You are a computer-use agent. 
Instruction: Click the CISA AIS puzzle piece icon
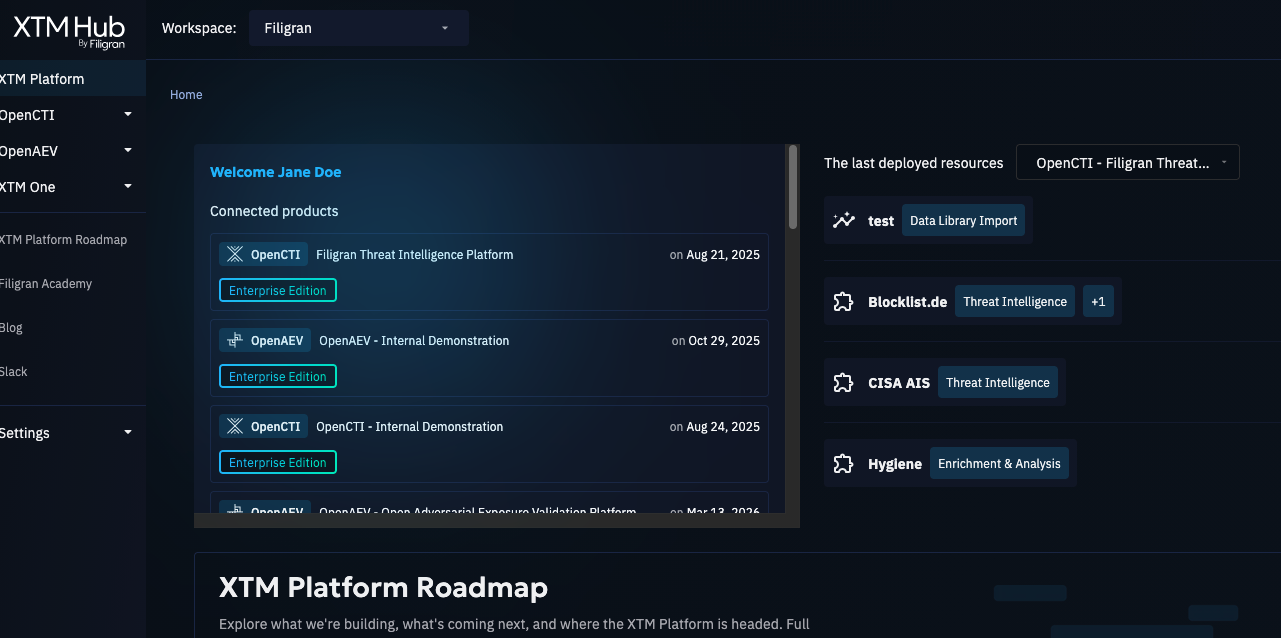pos(844,383)
